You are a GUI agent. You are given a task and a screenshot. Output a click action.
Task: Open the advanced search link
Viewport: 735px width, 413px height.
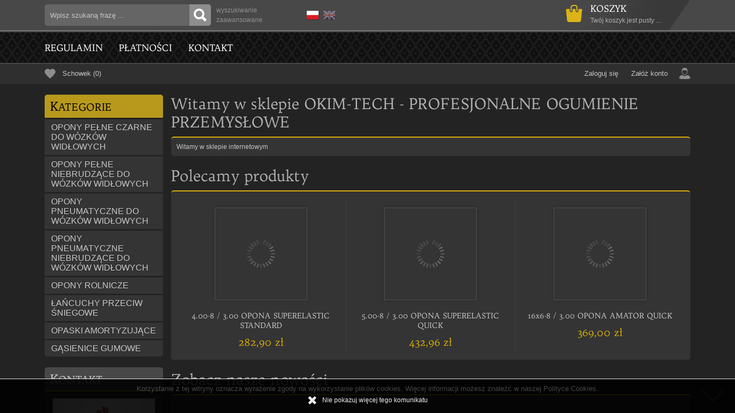coord(239,15)
